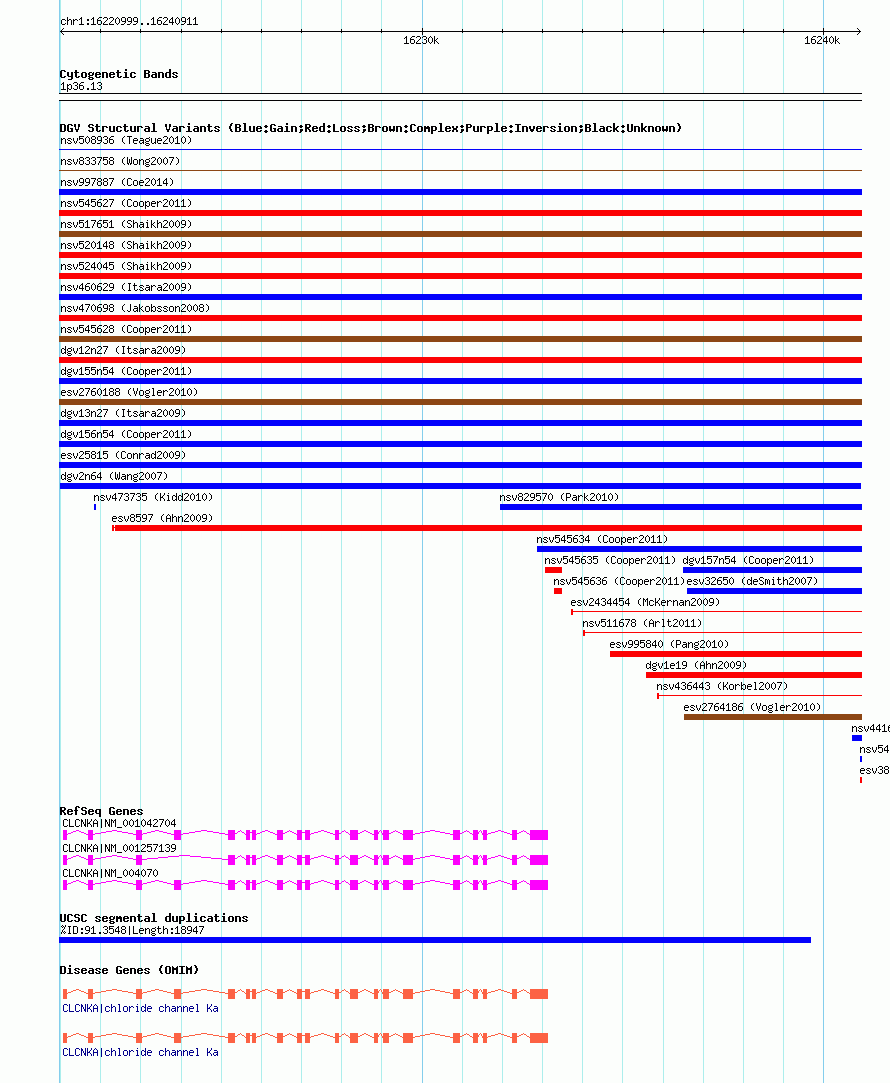Click the RefSeq Genes track title

pos(101,812)
